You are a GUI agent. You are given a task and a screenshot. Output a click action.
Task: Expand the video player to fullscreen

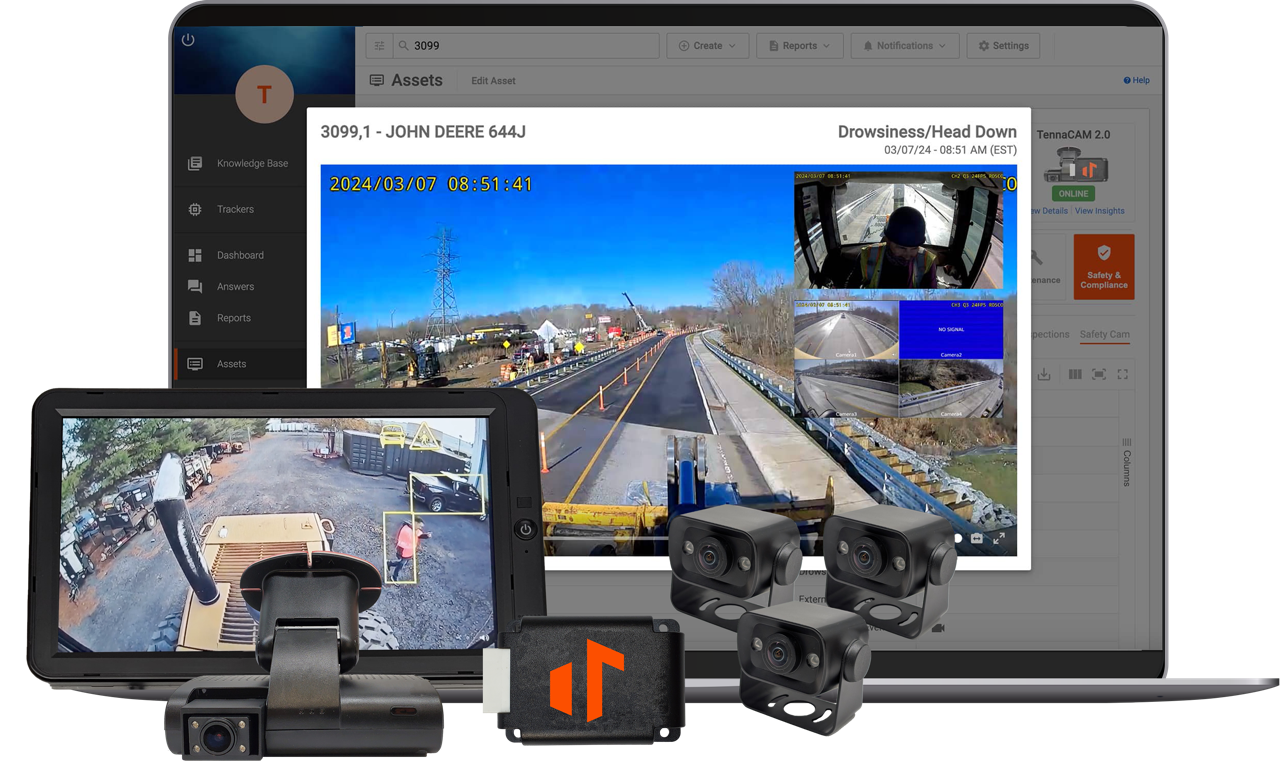pos(998,538)
